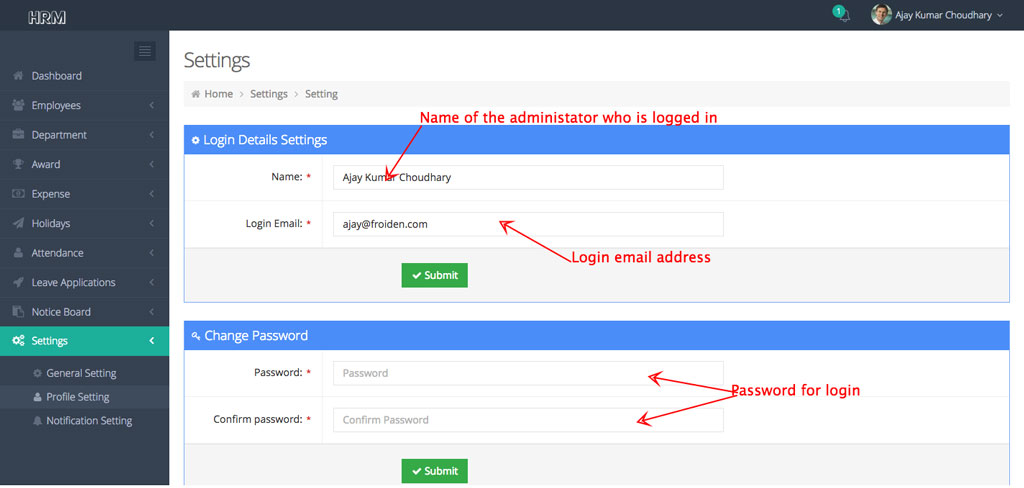Image resolution: width=1024 pixels, height=488 pixels.
Task: Click the Leave Applications rocket icon
Action: (x=18, y=282)
